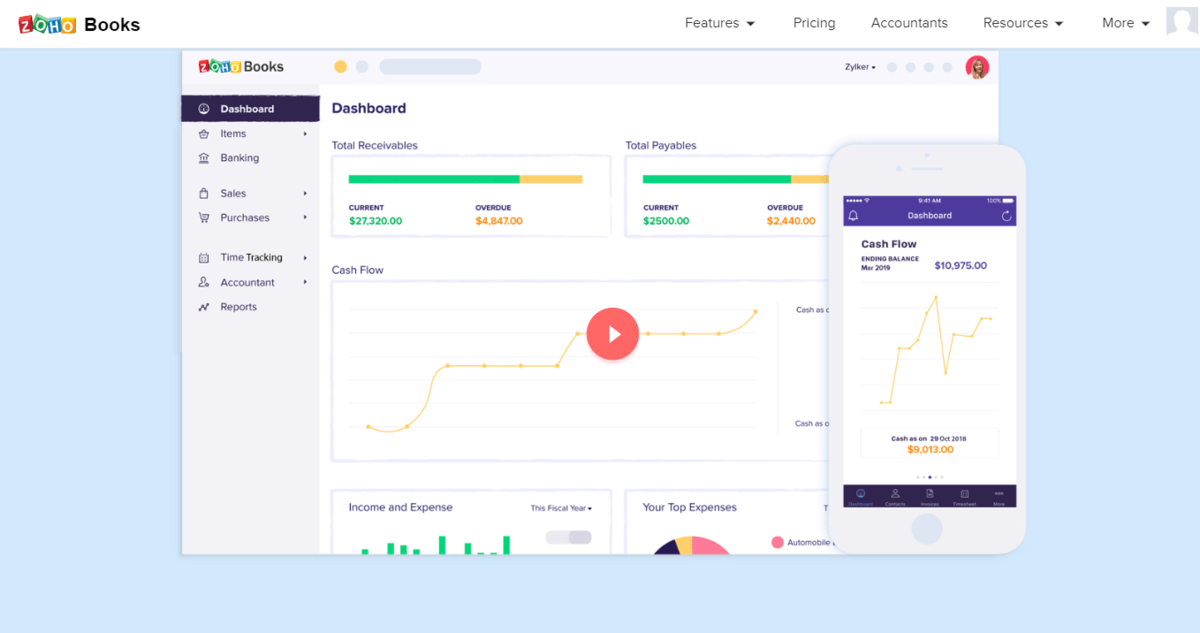Click the pink Automobile legend dot
Image resolution: width=1200 pixels, height=633 pixels.
coord(777,542)
